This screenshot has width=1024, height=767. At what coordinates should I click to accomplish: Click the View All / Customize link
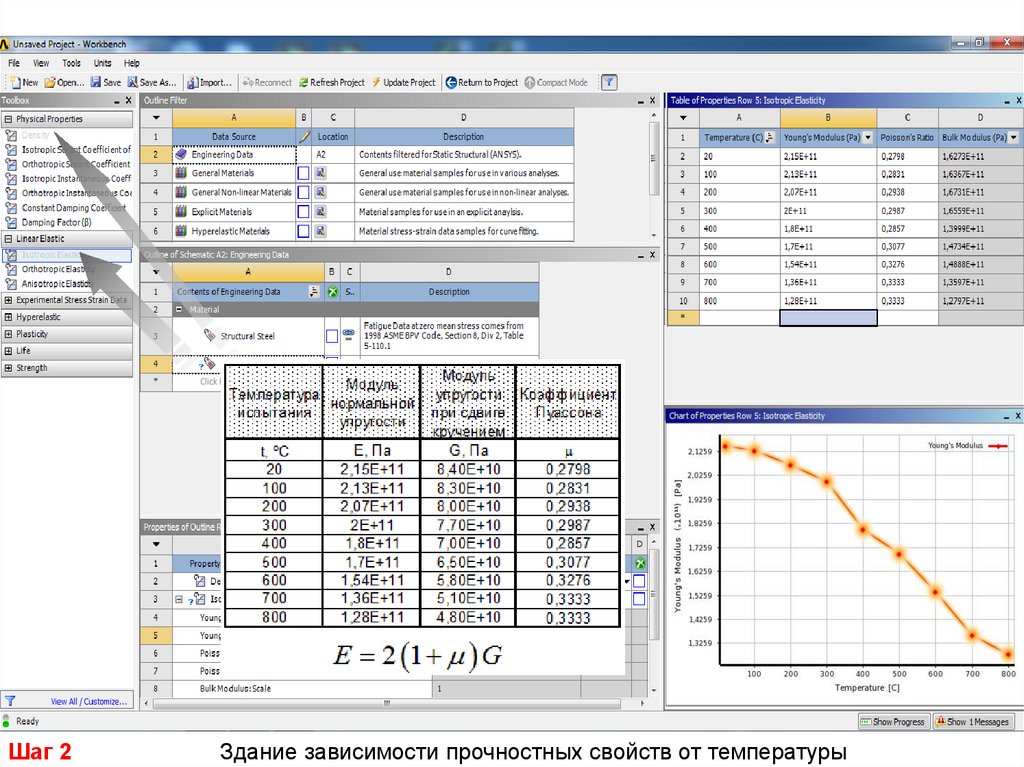[90, 702]
